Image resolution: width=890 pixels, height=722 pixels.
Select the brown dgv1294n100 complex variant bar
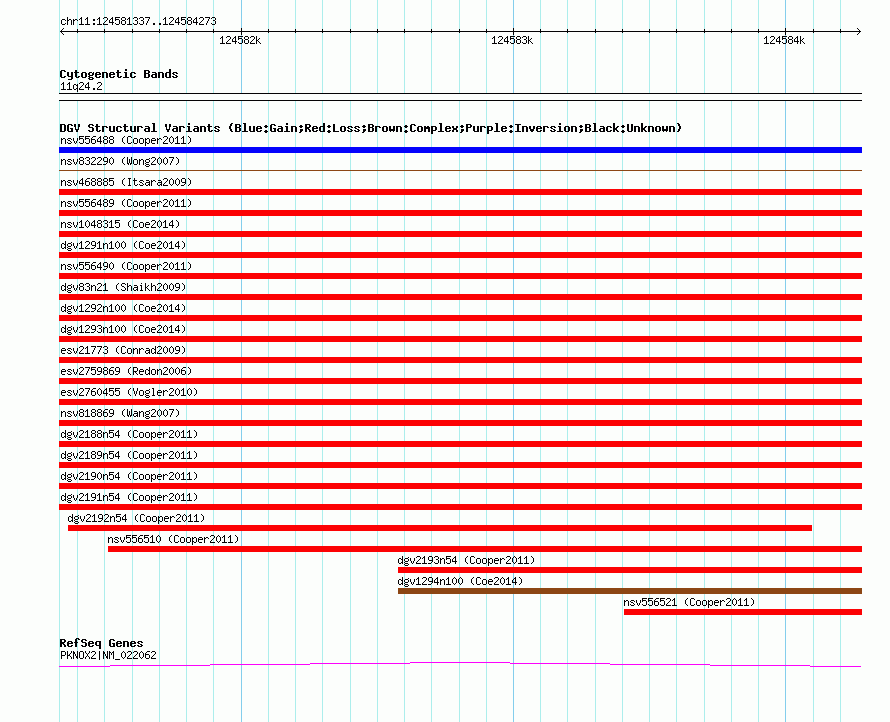tap(629, 591)
